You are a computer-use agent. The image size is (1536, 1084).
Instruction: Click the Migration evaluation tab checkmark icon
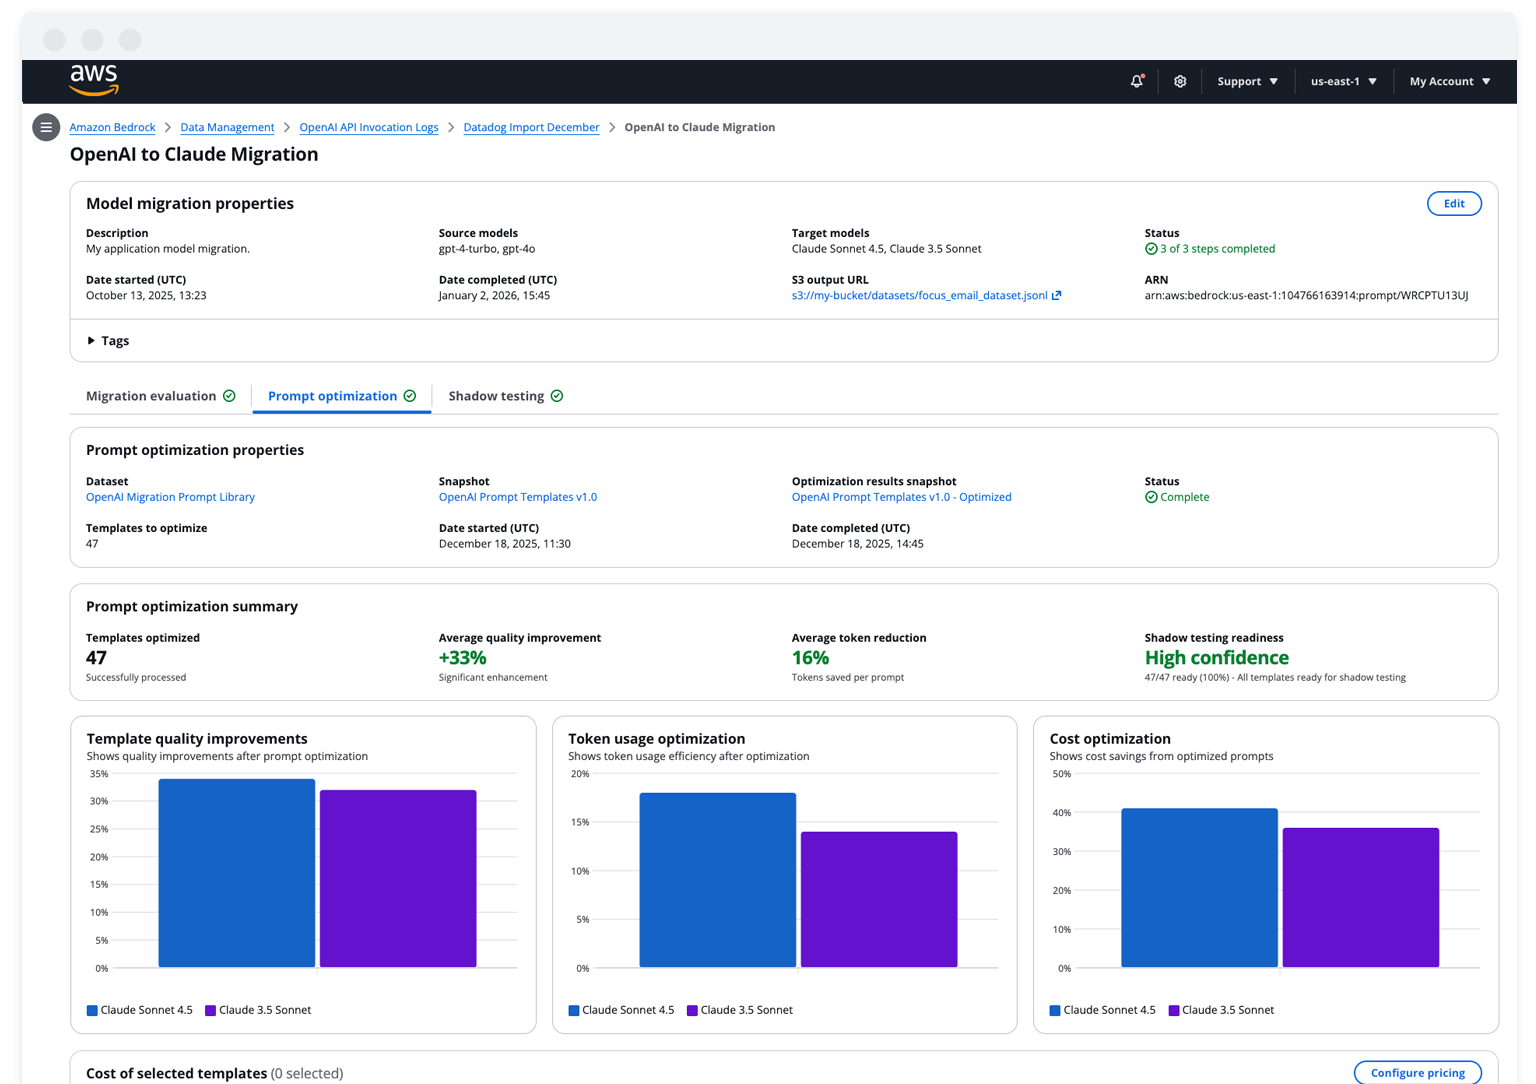click(230, 396)
